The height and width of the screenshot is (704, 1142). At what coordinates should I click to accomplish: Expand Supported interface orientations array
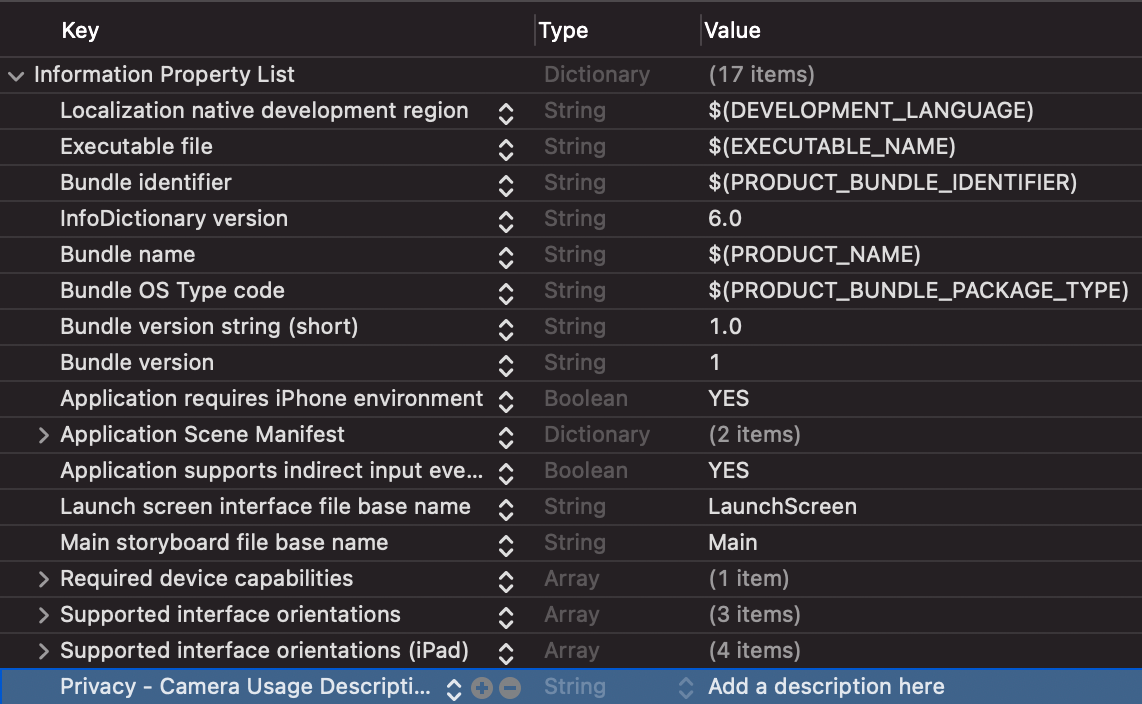(x=43, y=615)
